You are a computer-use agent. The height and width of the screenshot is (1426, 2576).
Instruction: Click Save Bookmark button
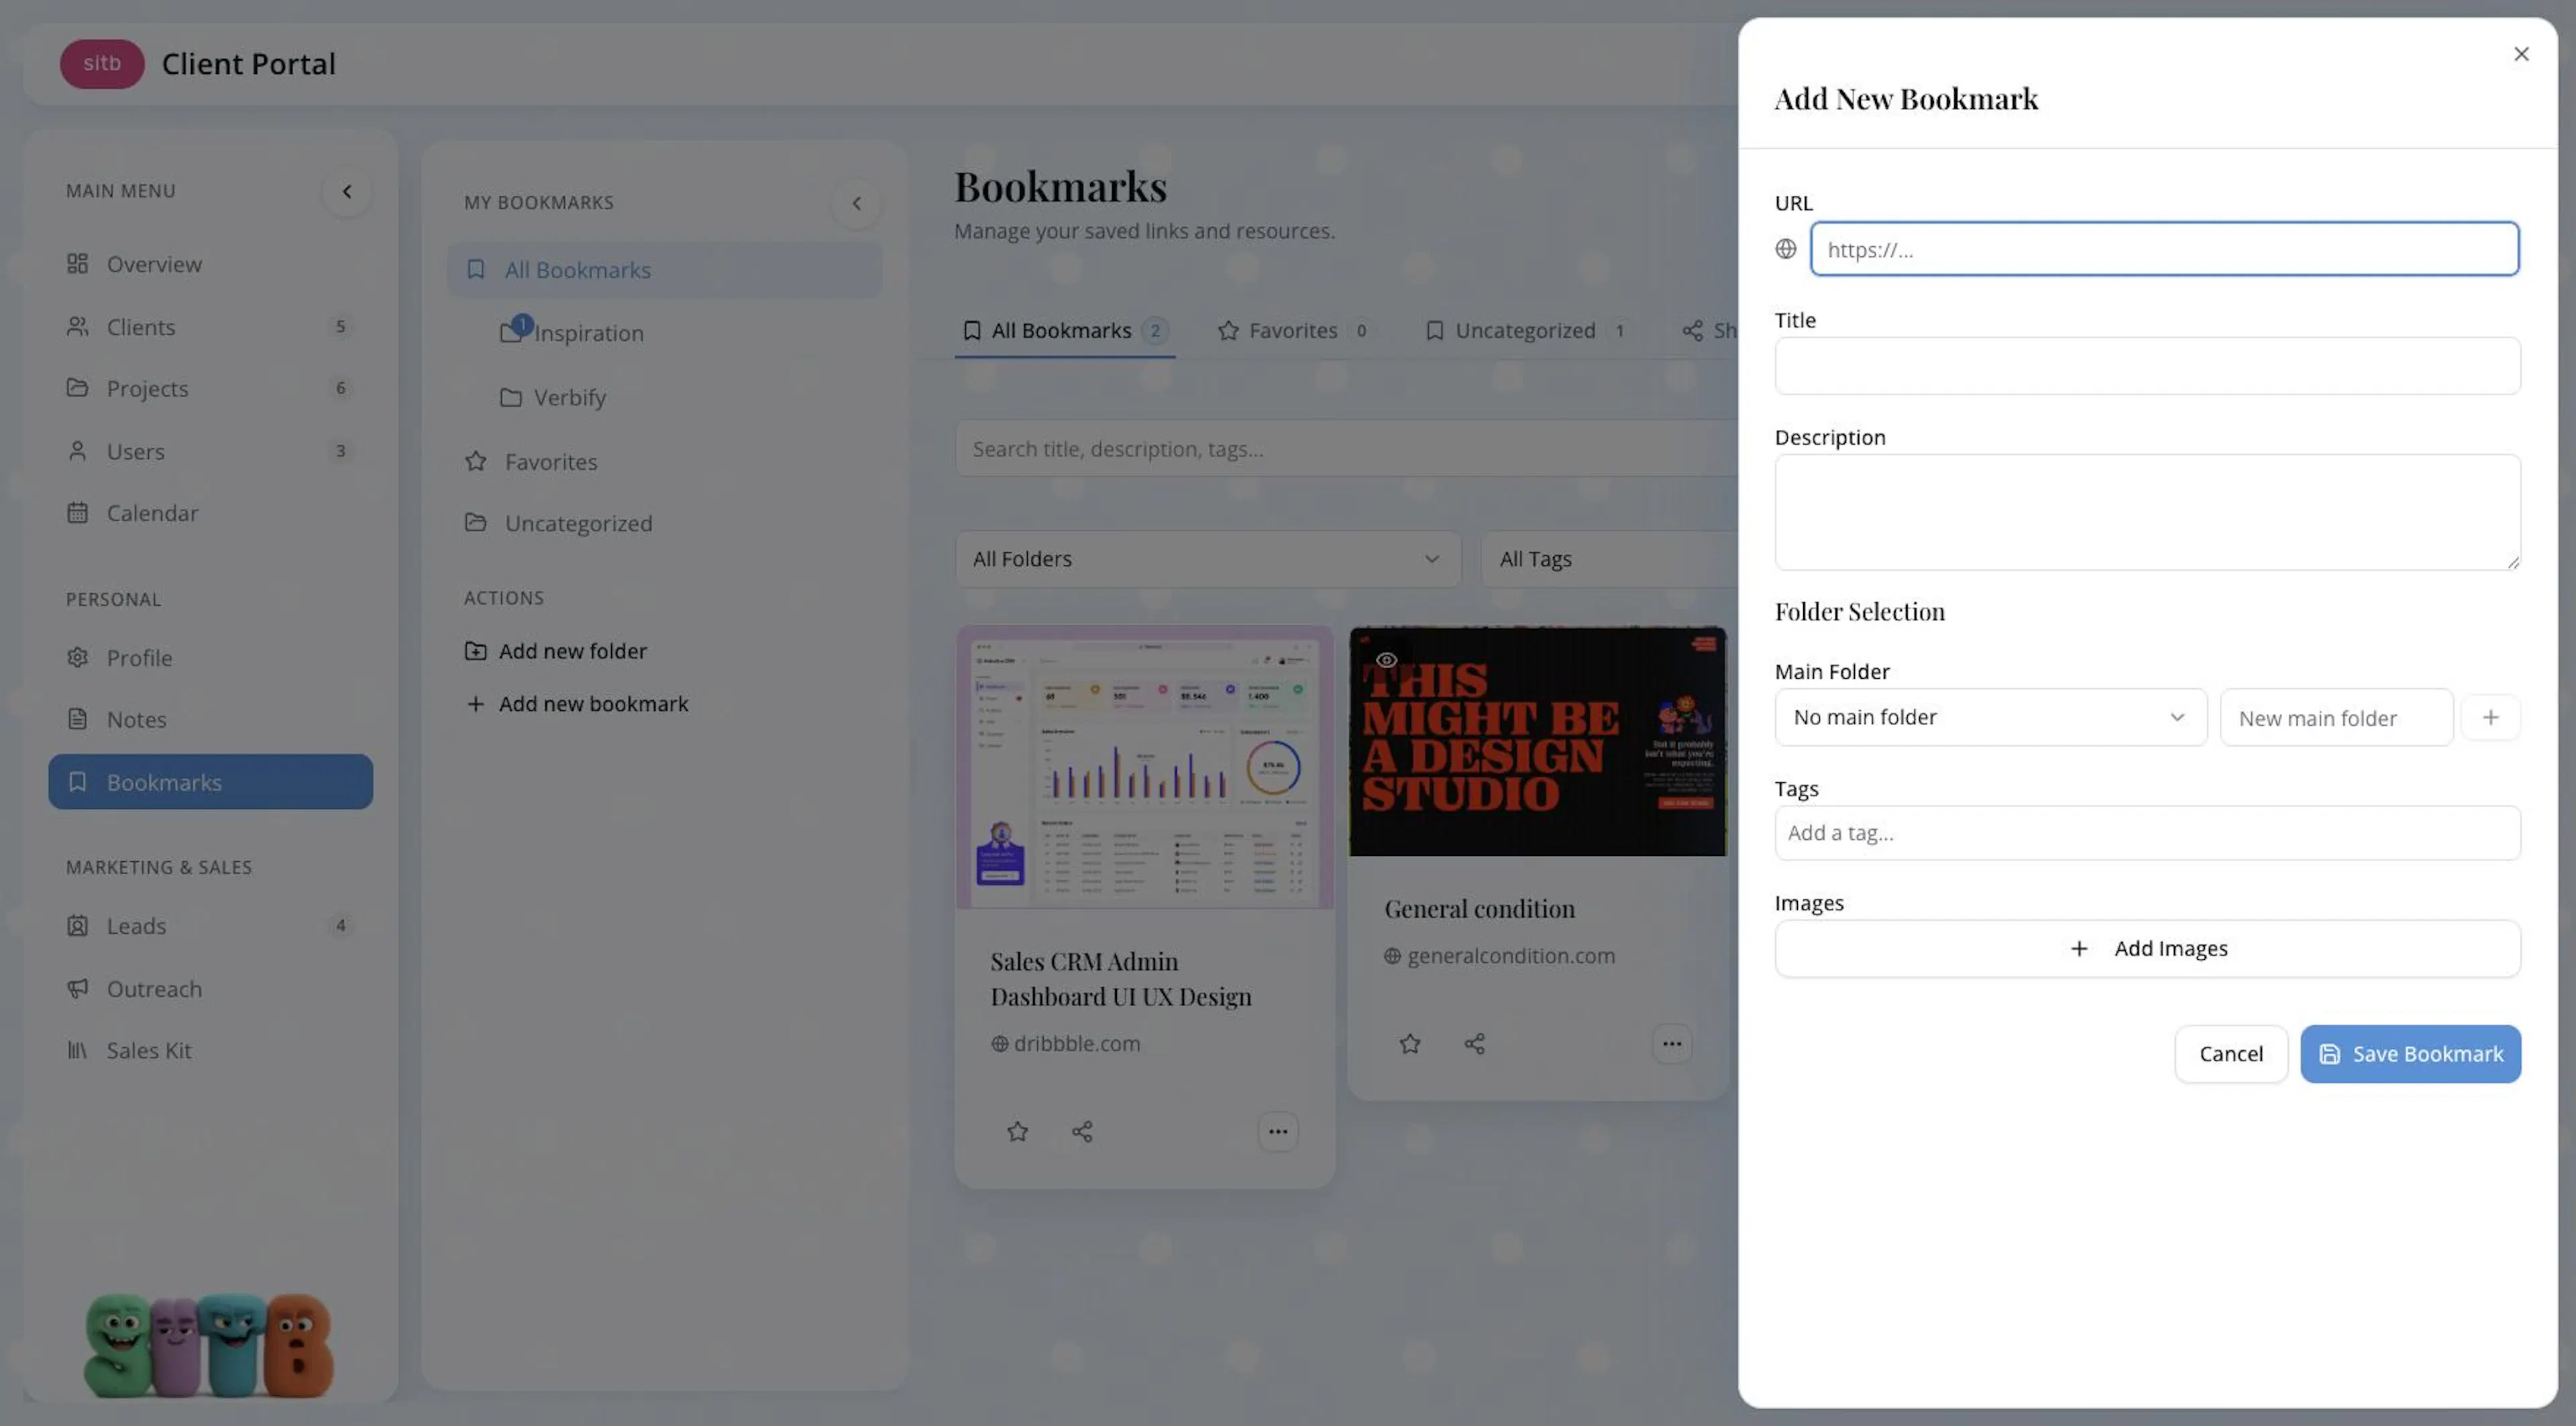[2410, 1053]
